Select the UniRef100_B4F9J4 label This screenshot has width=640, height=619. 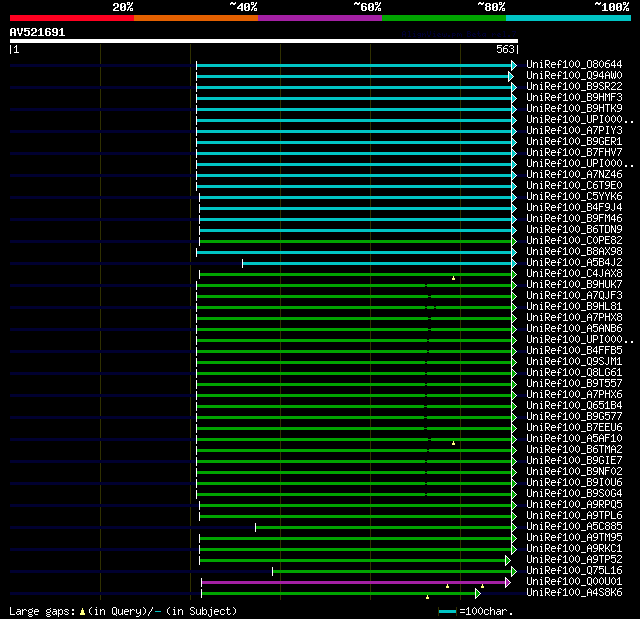click(574, 208)
